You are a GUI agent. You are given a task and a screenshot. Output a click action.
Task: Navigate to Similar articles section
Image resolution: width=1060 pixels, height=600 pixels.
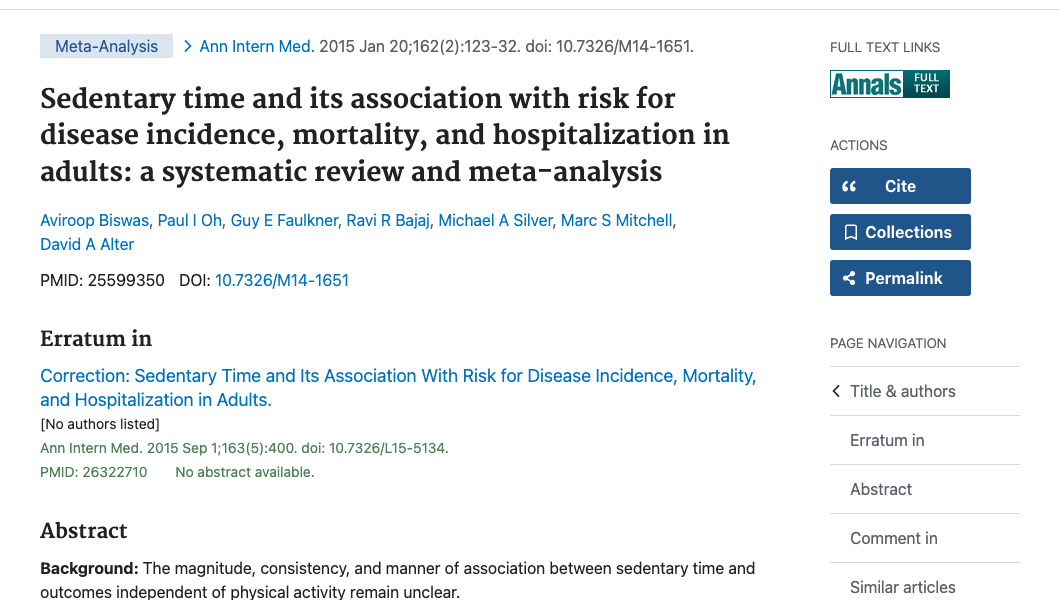tap(902, 587)
